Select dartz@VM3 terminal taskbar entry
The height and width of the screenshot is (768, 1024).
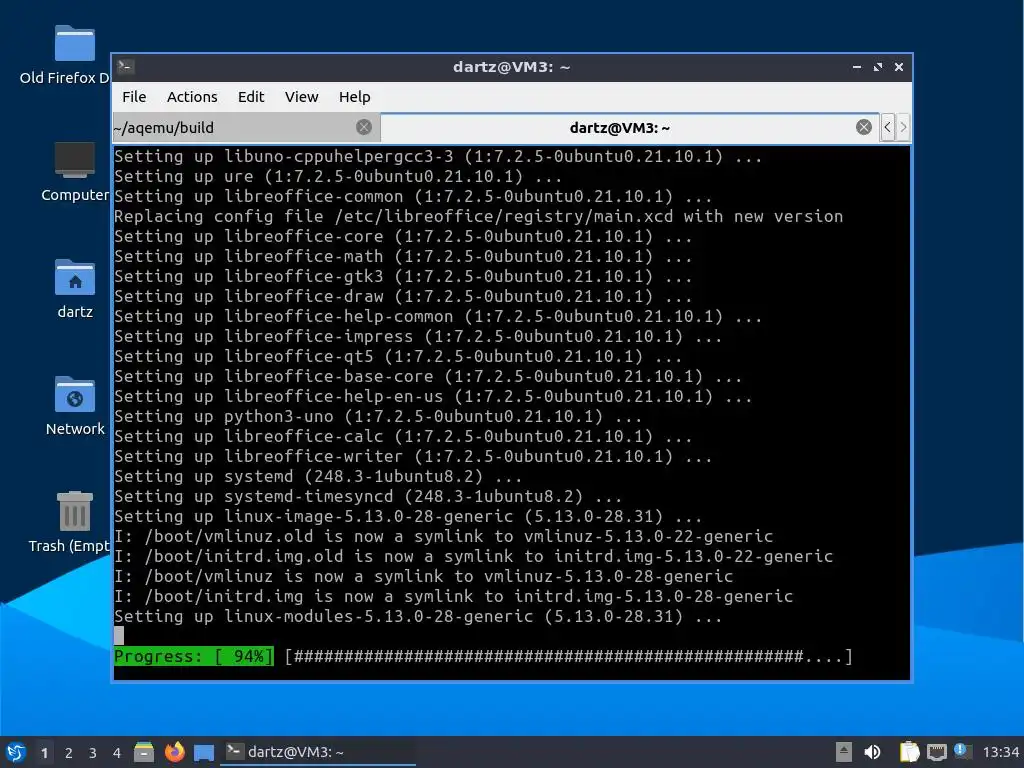319,752
